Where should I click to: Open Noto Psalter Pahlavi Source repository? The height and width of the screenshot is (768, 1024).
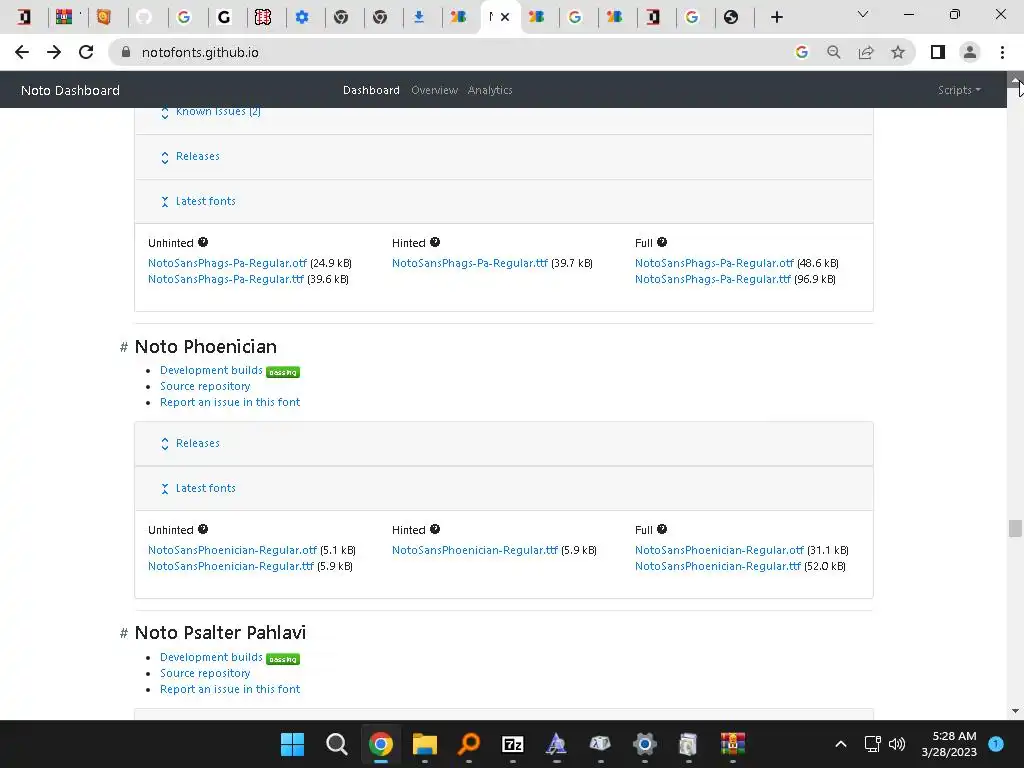coord(205,673)
